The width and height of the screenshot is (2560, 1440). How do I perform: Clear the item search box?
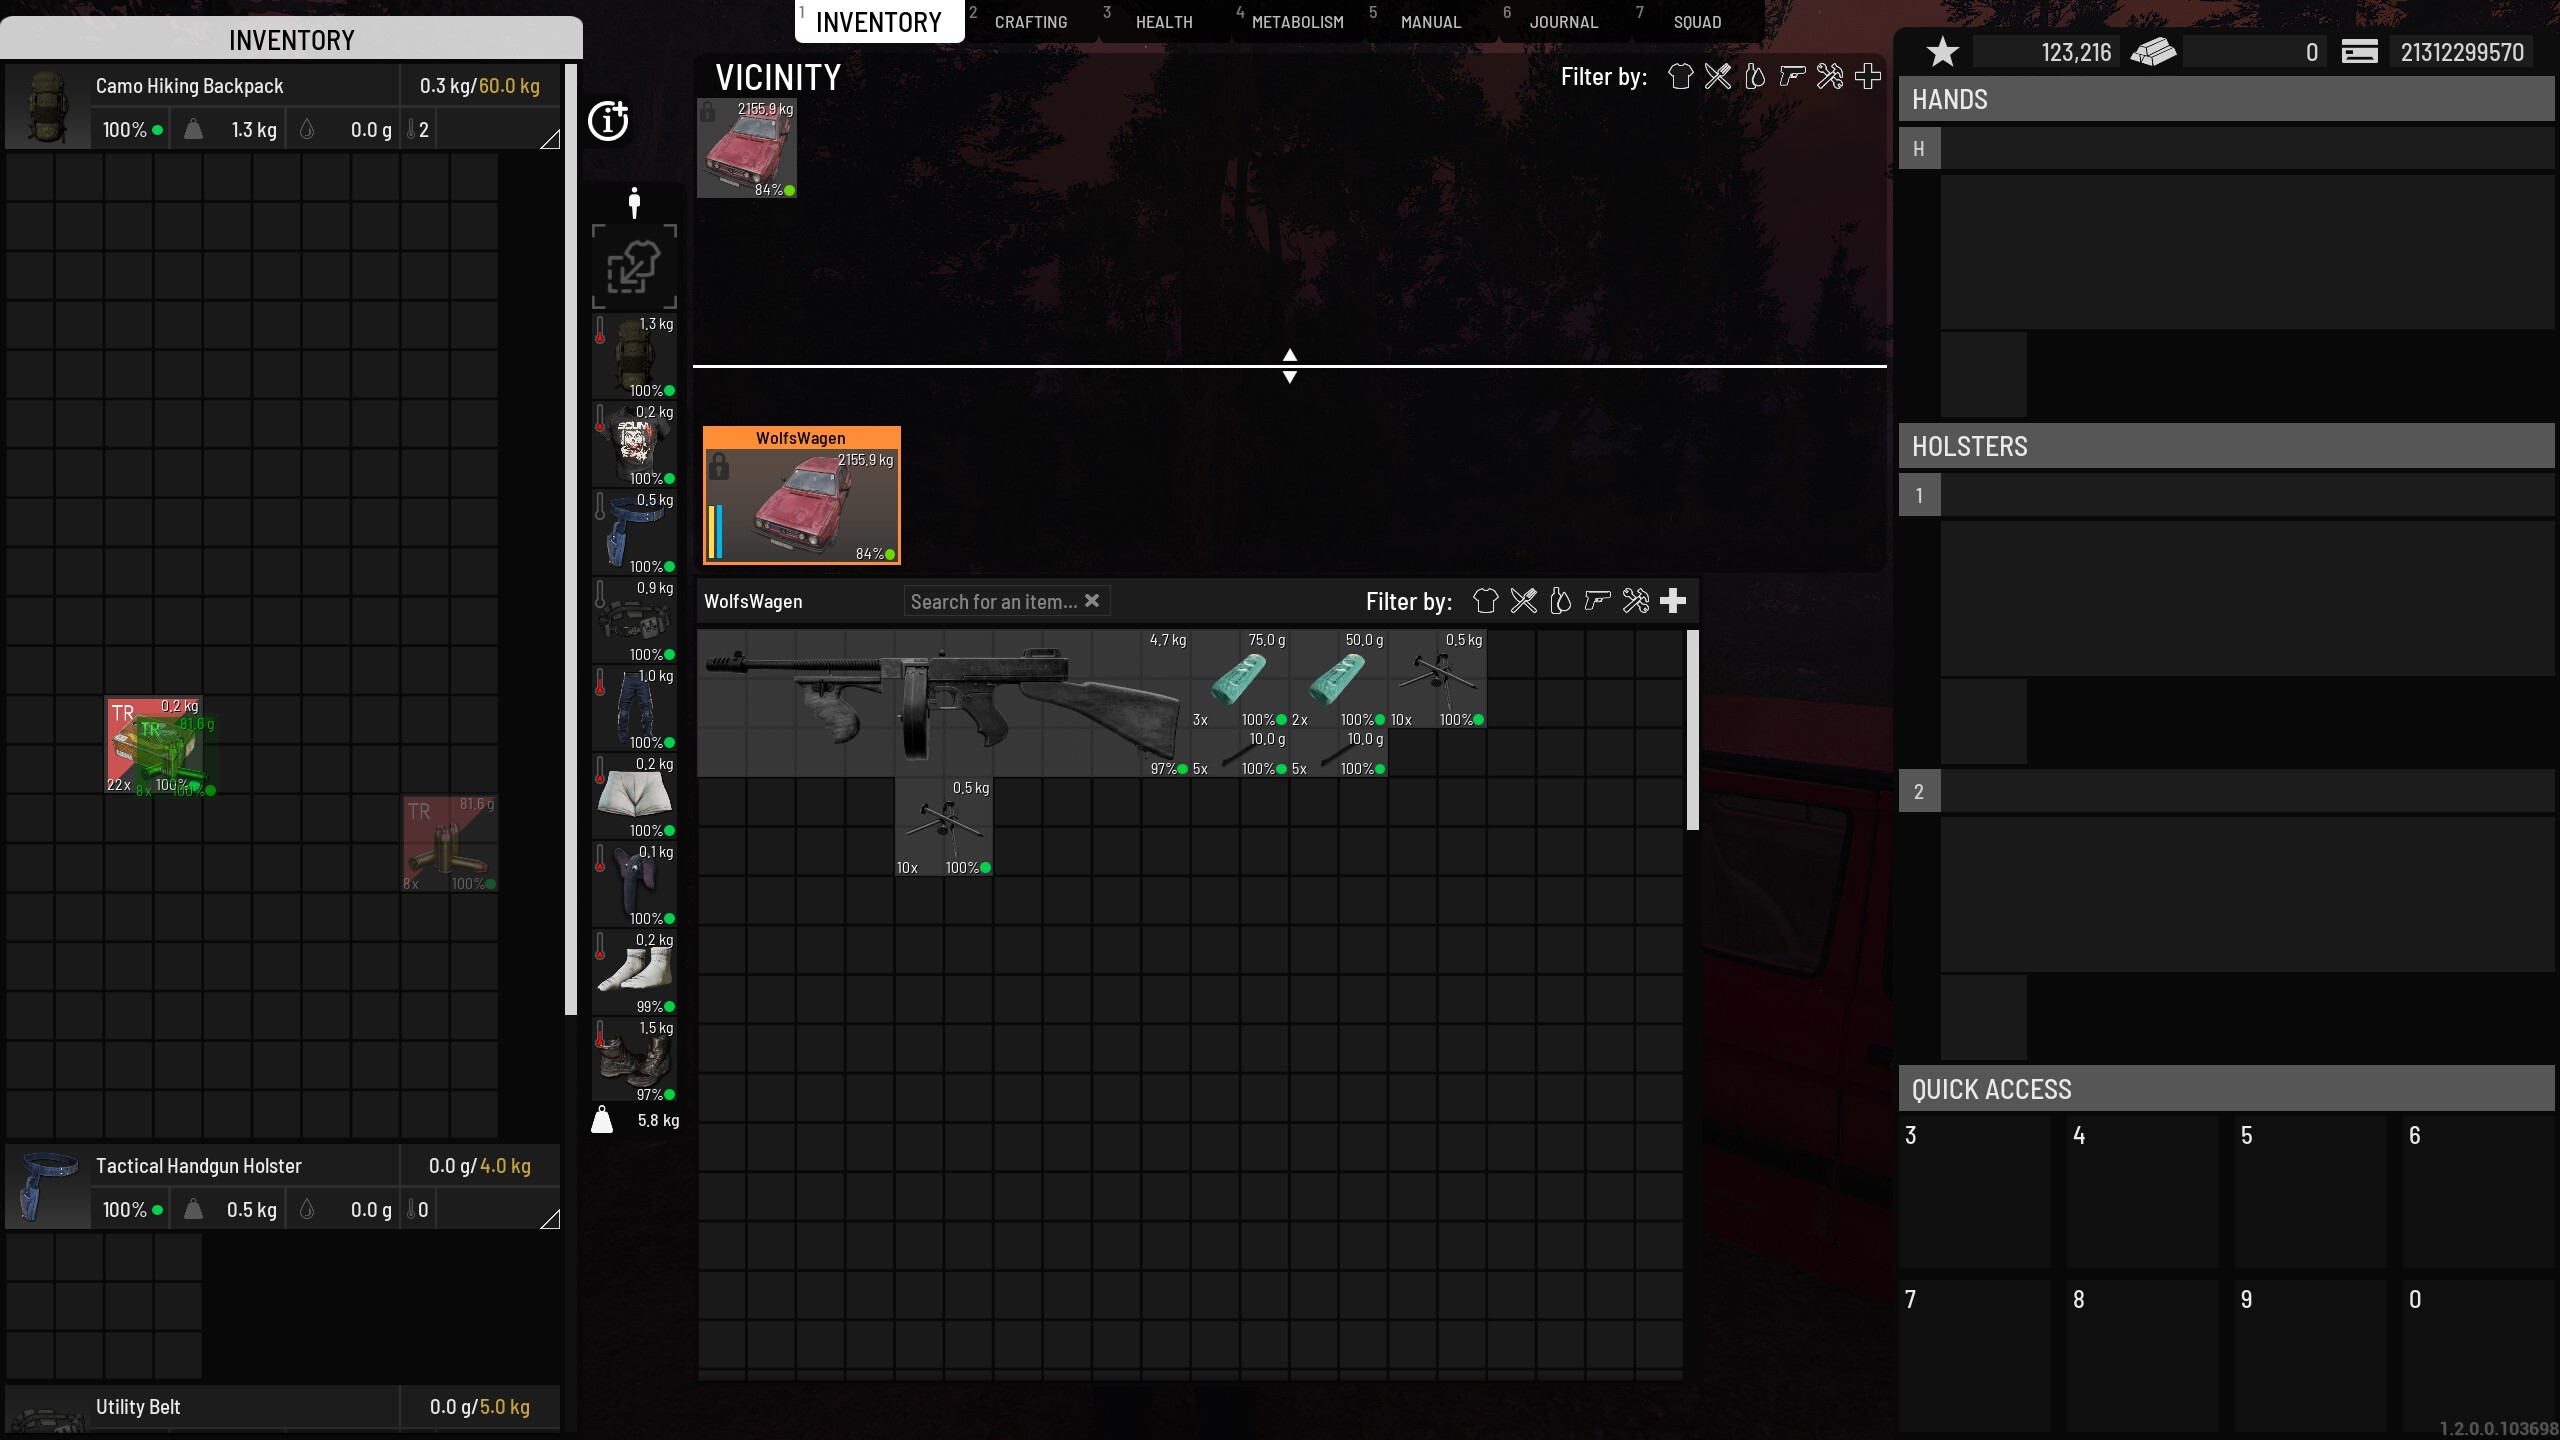1092,601
